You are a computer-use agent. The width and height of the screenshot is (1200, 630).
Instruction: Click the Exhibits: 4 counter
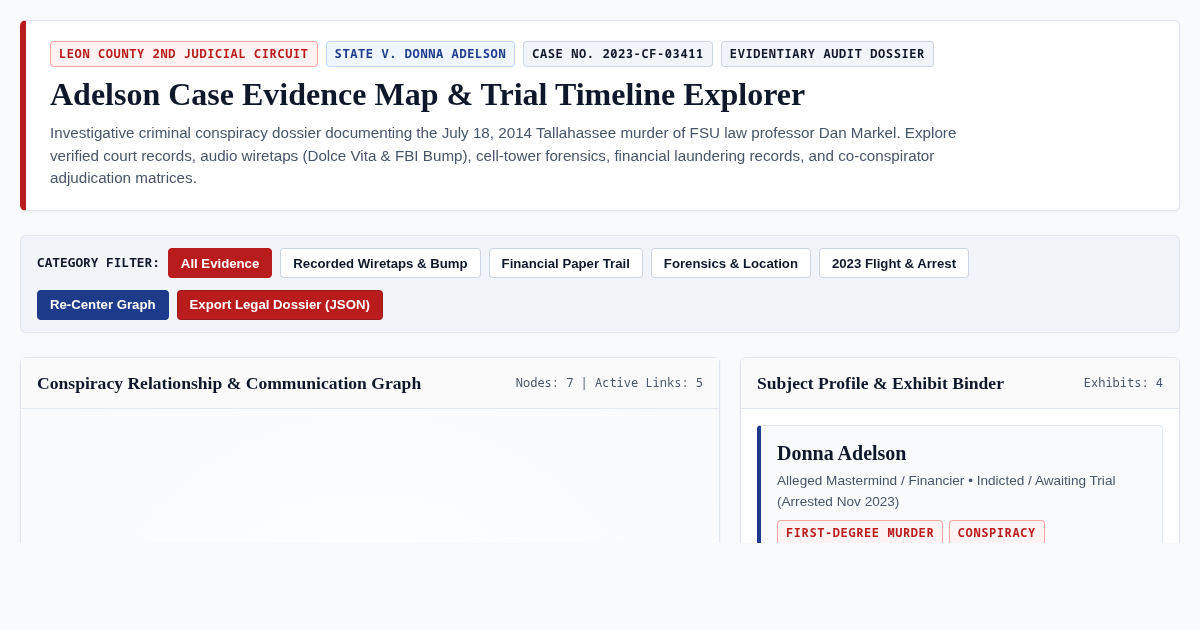1123,383
